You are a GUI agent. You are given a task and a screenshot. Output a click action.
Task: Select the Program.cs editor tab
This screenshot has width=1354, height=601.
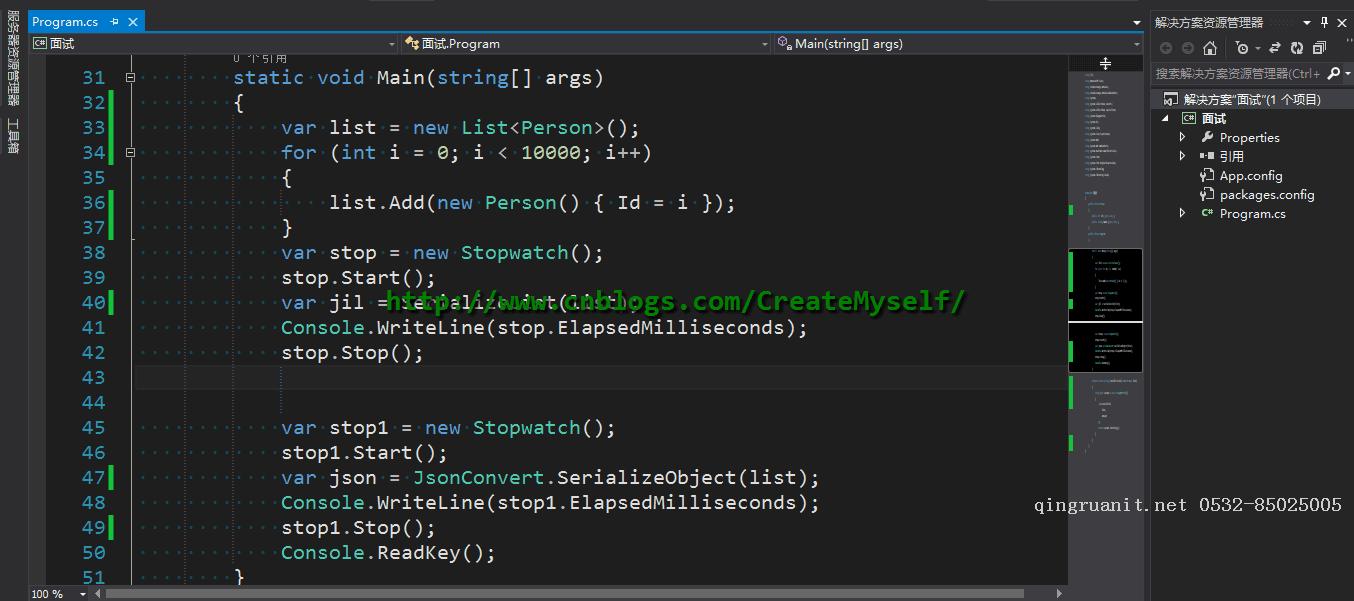click(65, 21)
